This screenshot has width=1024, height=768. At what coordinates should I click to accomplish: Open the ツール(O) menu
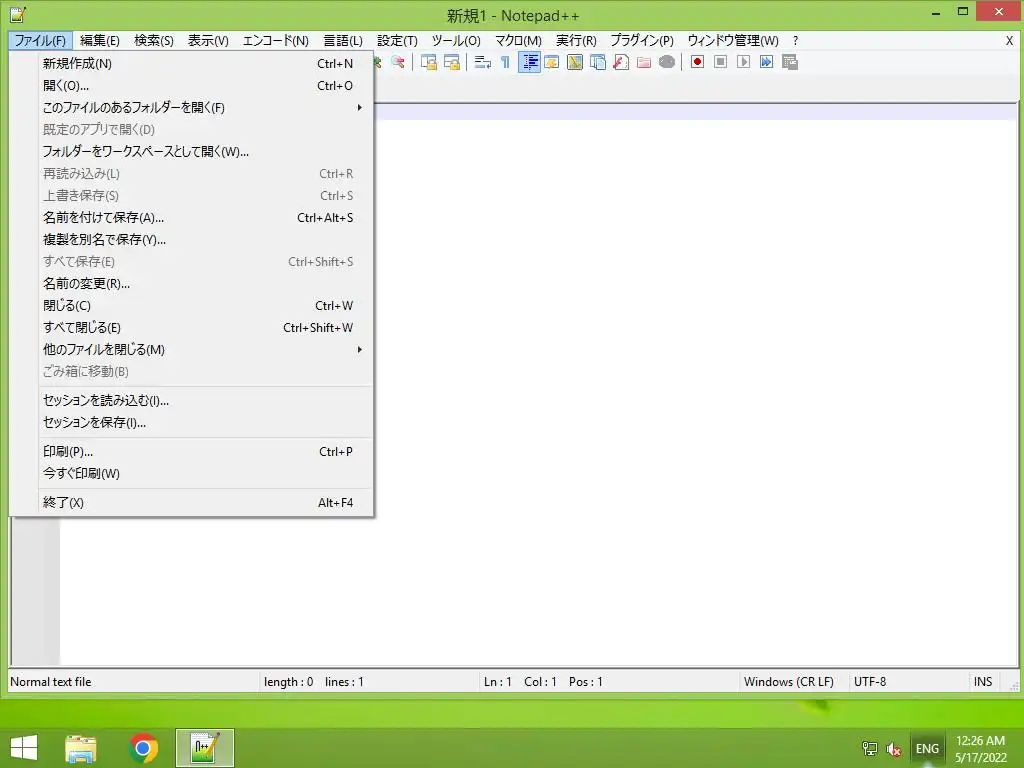456,40
